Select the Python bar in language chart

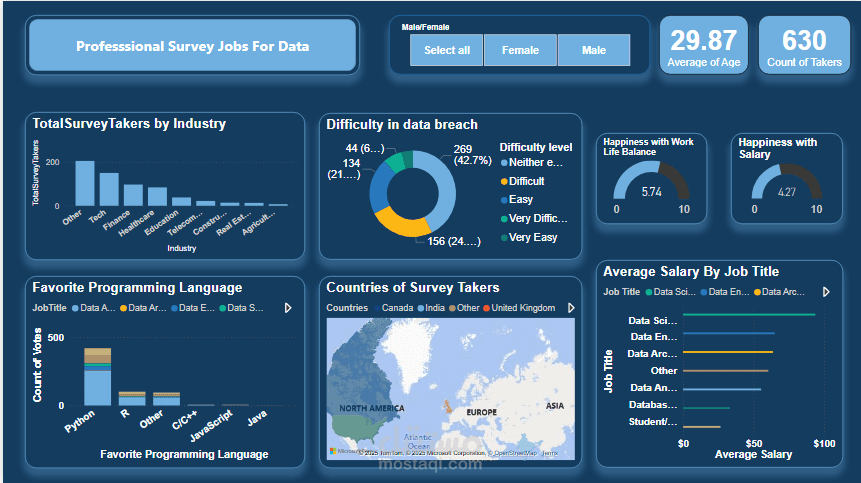click(x=98, y=377)
